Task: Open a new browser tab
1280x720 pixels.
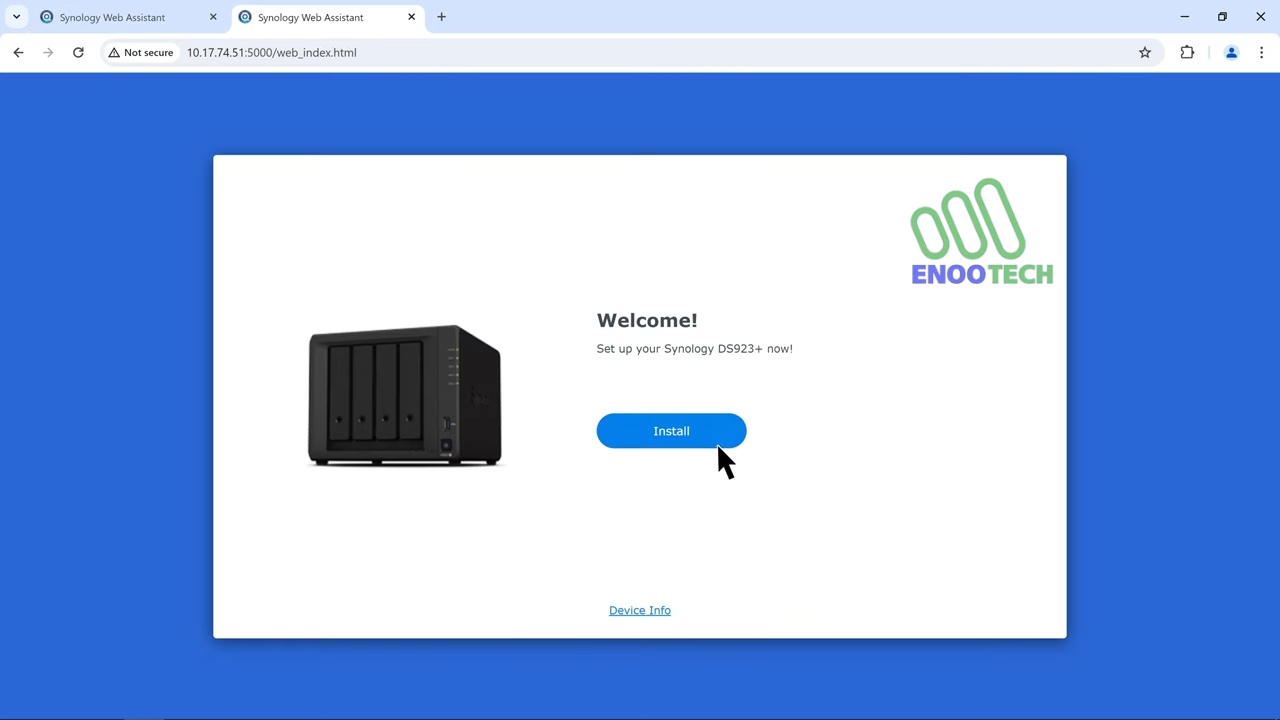Action: pos(441,17)
